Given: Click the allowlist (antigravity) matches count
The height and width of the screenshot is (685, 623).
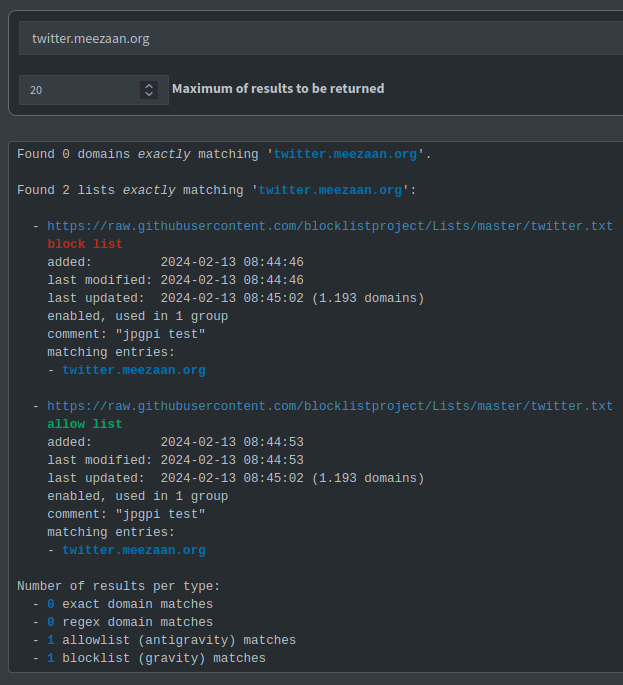Looking at the screenshot, I should click(x=51, y=640).
